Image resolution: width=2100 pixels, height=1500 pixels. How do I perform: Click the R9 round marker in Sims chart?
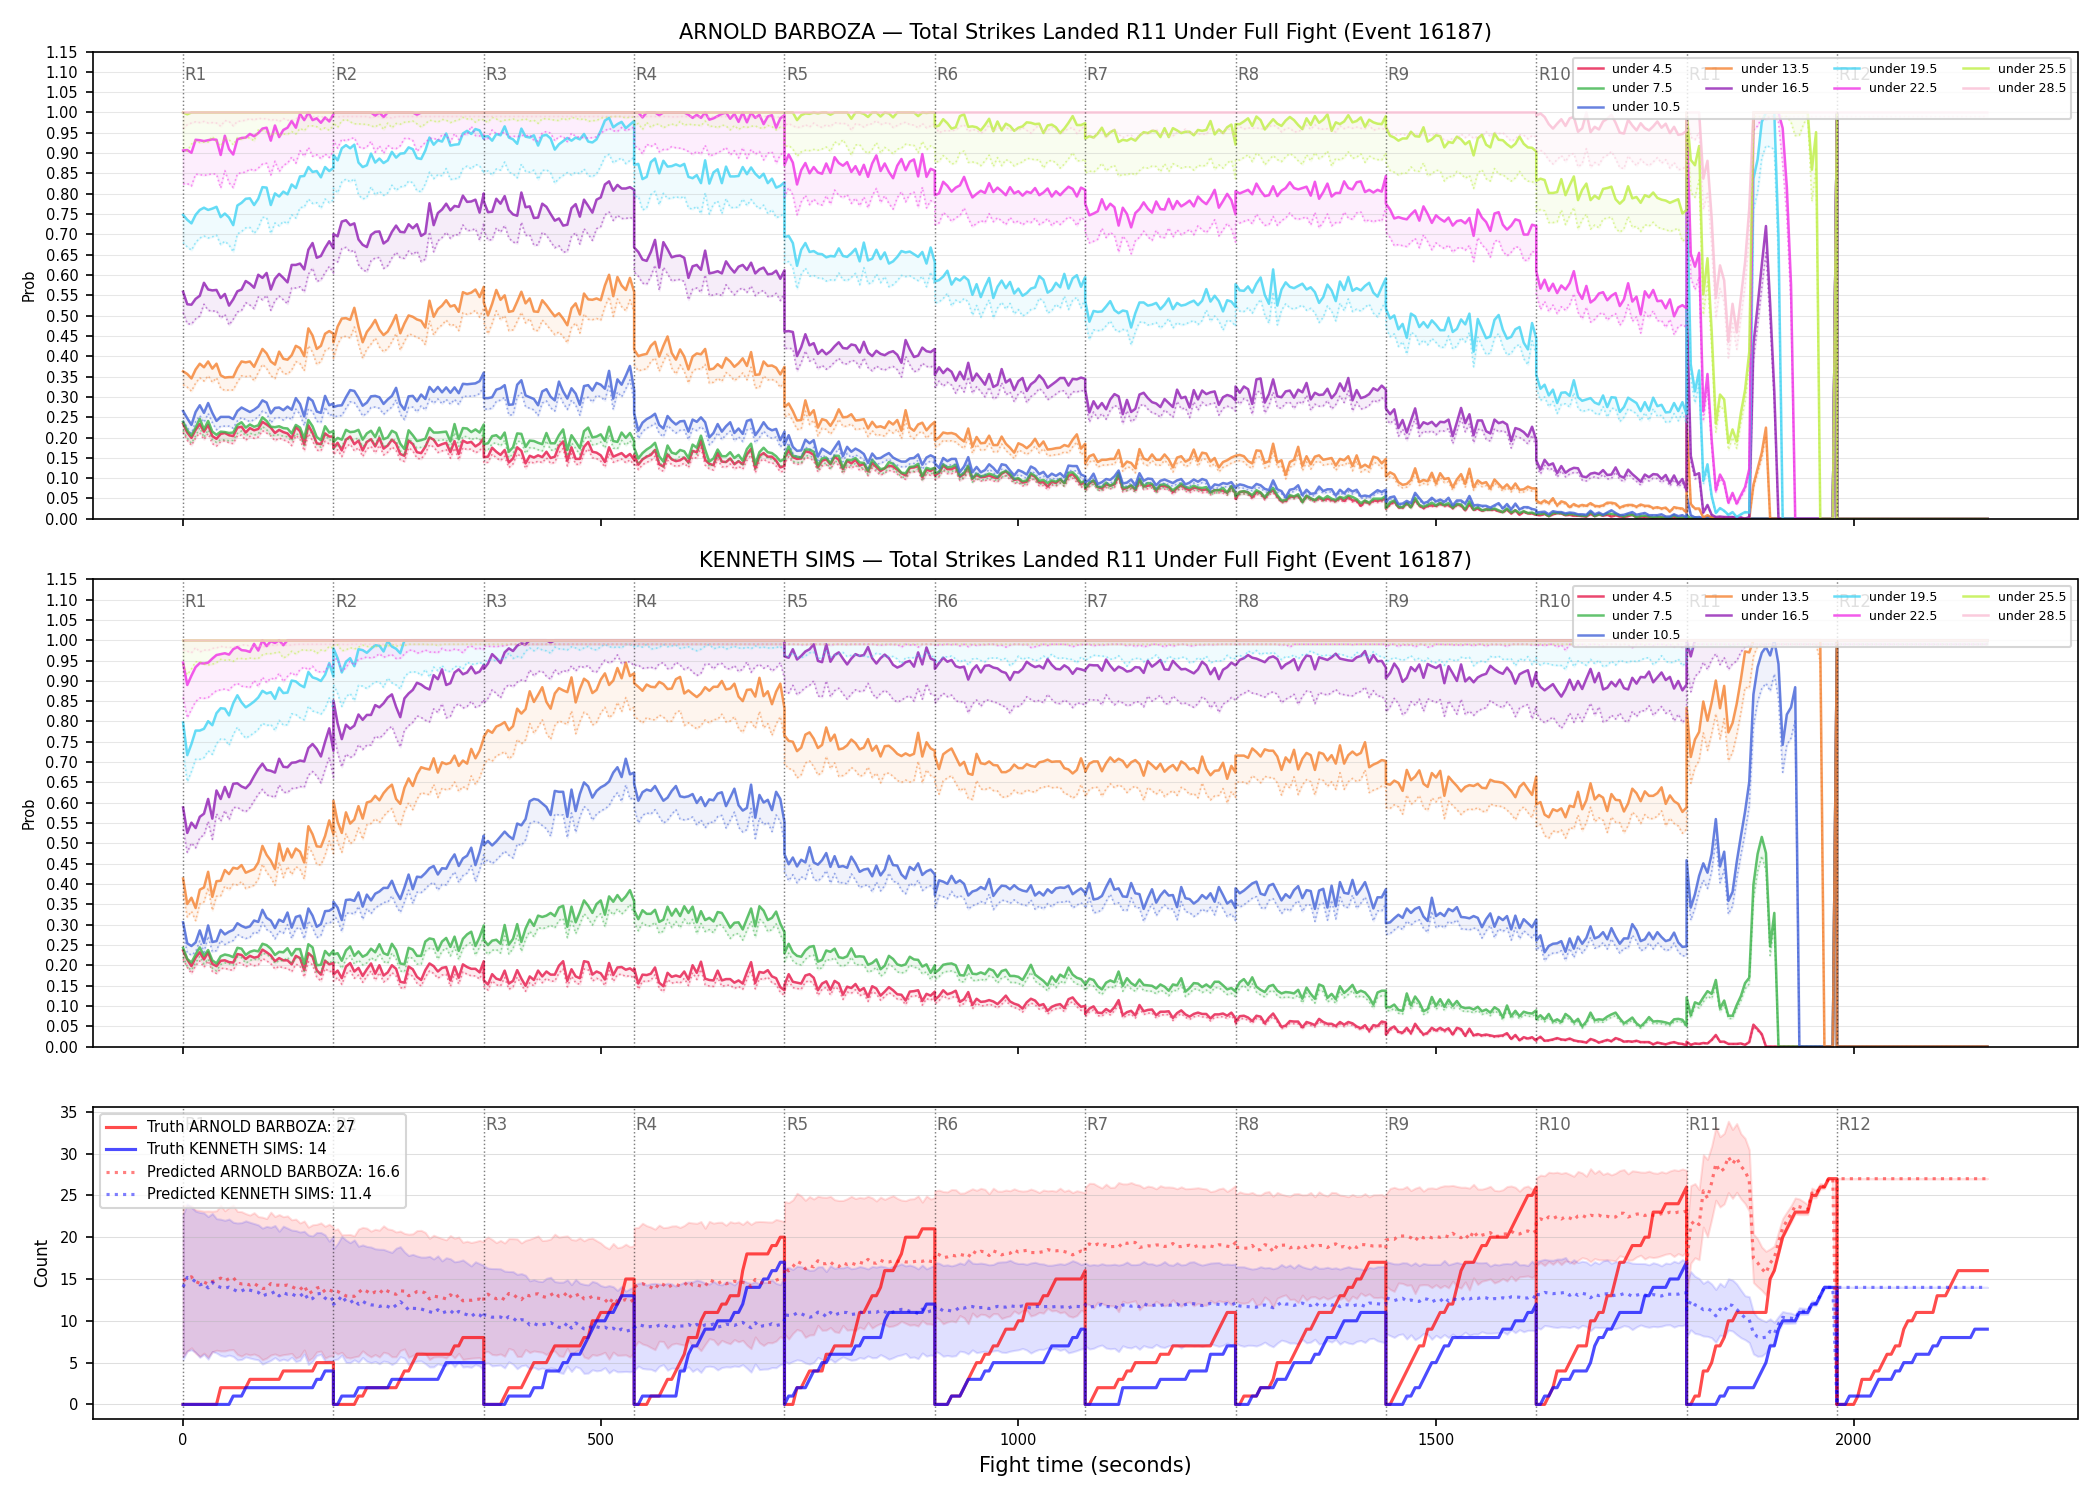pos(1398,601)
